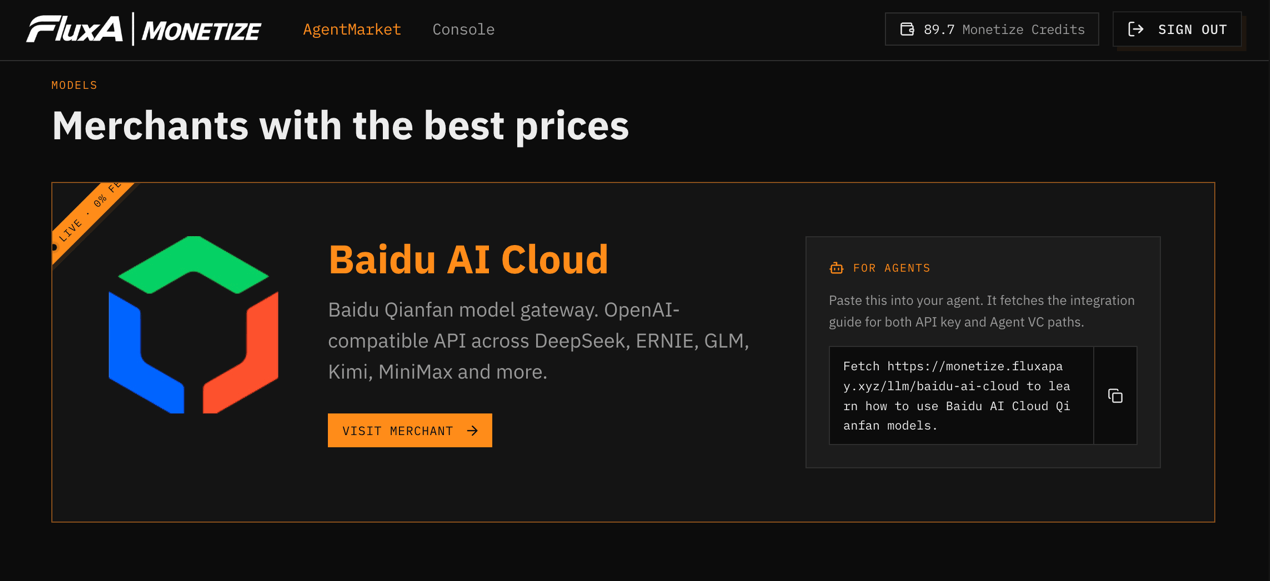Image resolution: width=1270 pixels, height=581 pixels.
Task: Click the Baidu Qianfan gateway description text
Action: 538,340
